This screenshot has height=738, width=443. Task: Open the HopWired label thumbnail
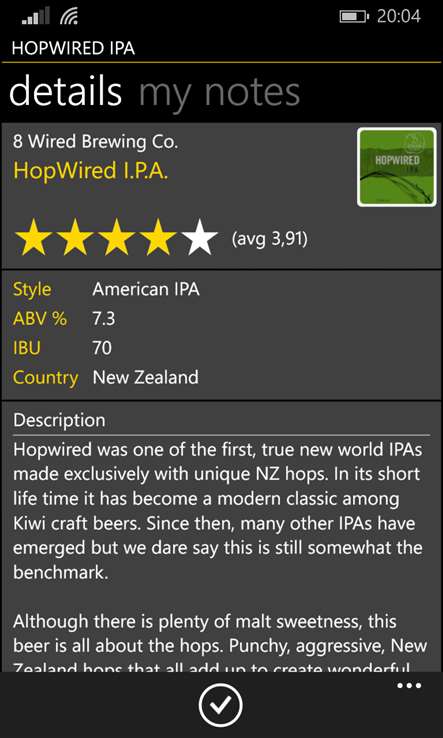pyautogui.click(x=396, y=167)
